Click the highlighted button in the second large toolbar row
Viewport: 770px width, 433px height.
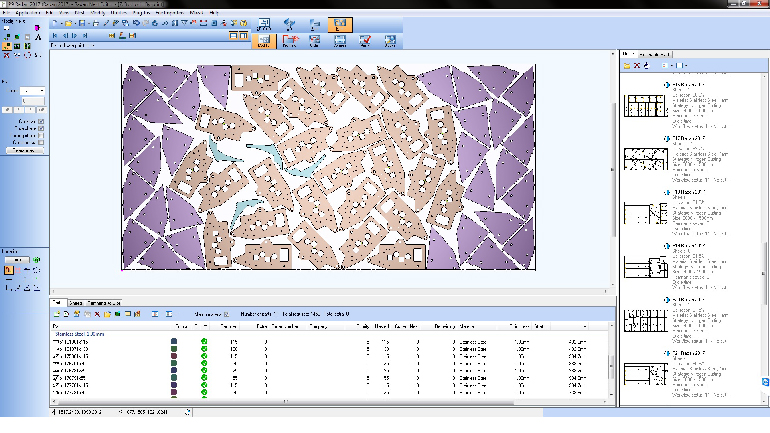coord(264,40)
